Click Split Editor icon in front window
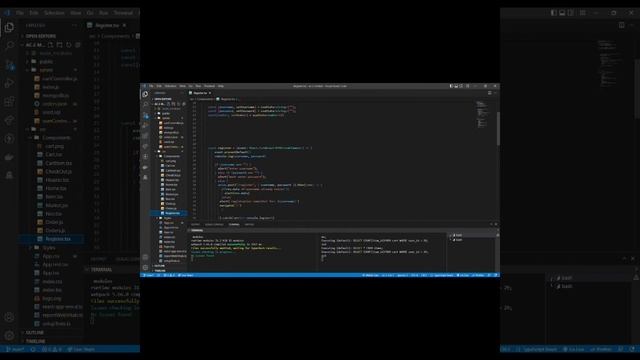The height and width of the screenshot is (360, 640). click(490, 93)
